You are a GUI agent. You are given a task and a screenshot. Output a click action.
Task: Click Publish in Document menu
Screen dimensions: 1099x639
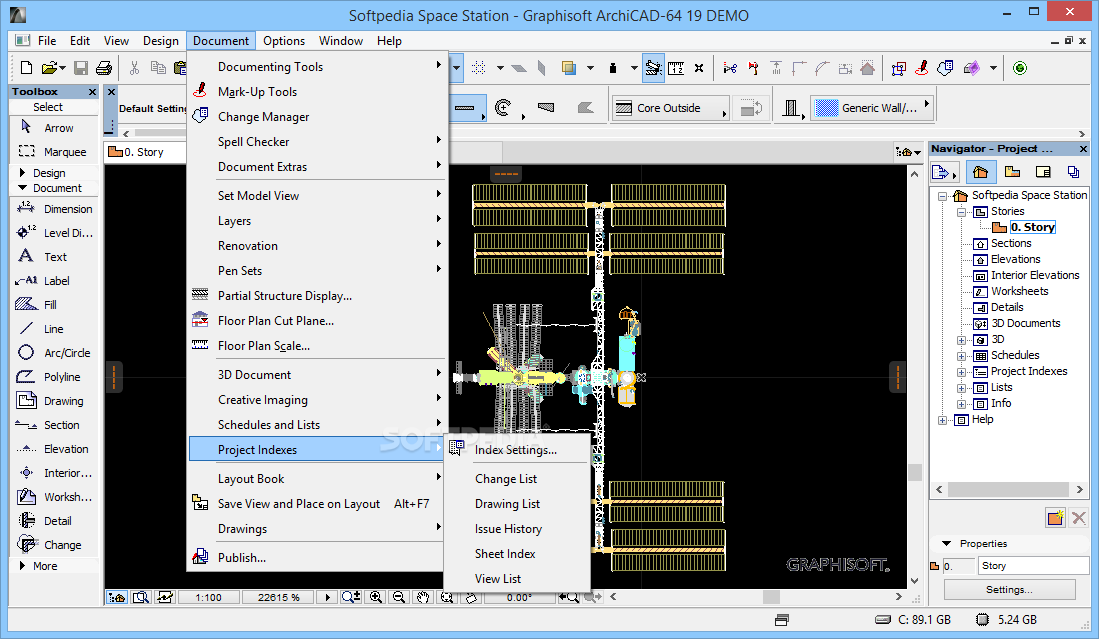[x=241, y=558]
